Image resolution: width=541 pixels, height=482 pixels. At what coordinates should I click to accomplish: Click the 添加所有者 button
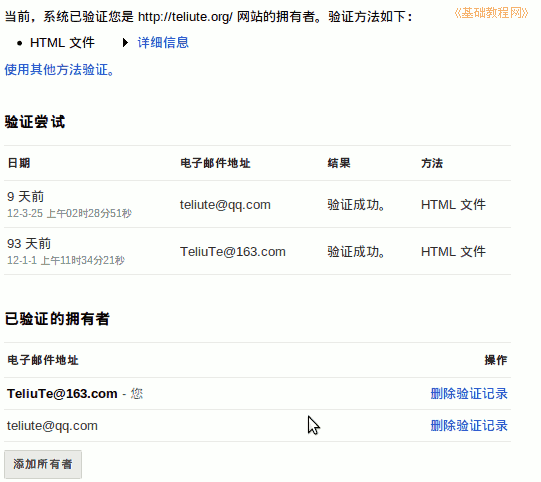coord(43,464)
